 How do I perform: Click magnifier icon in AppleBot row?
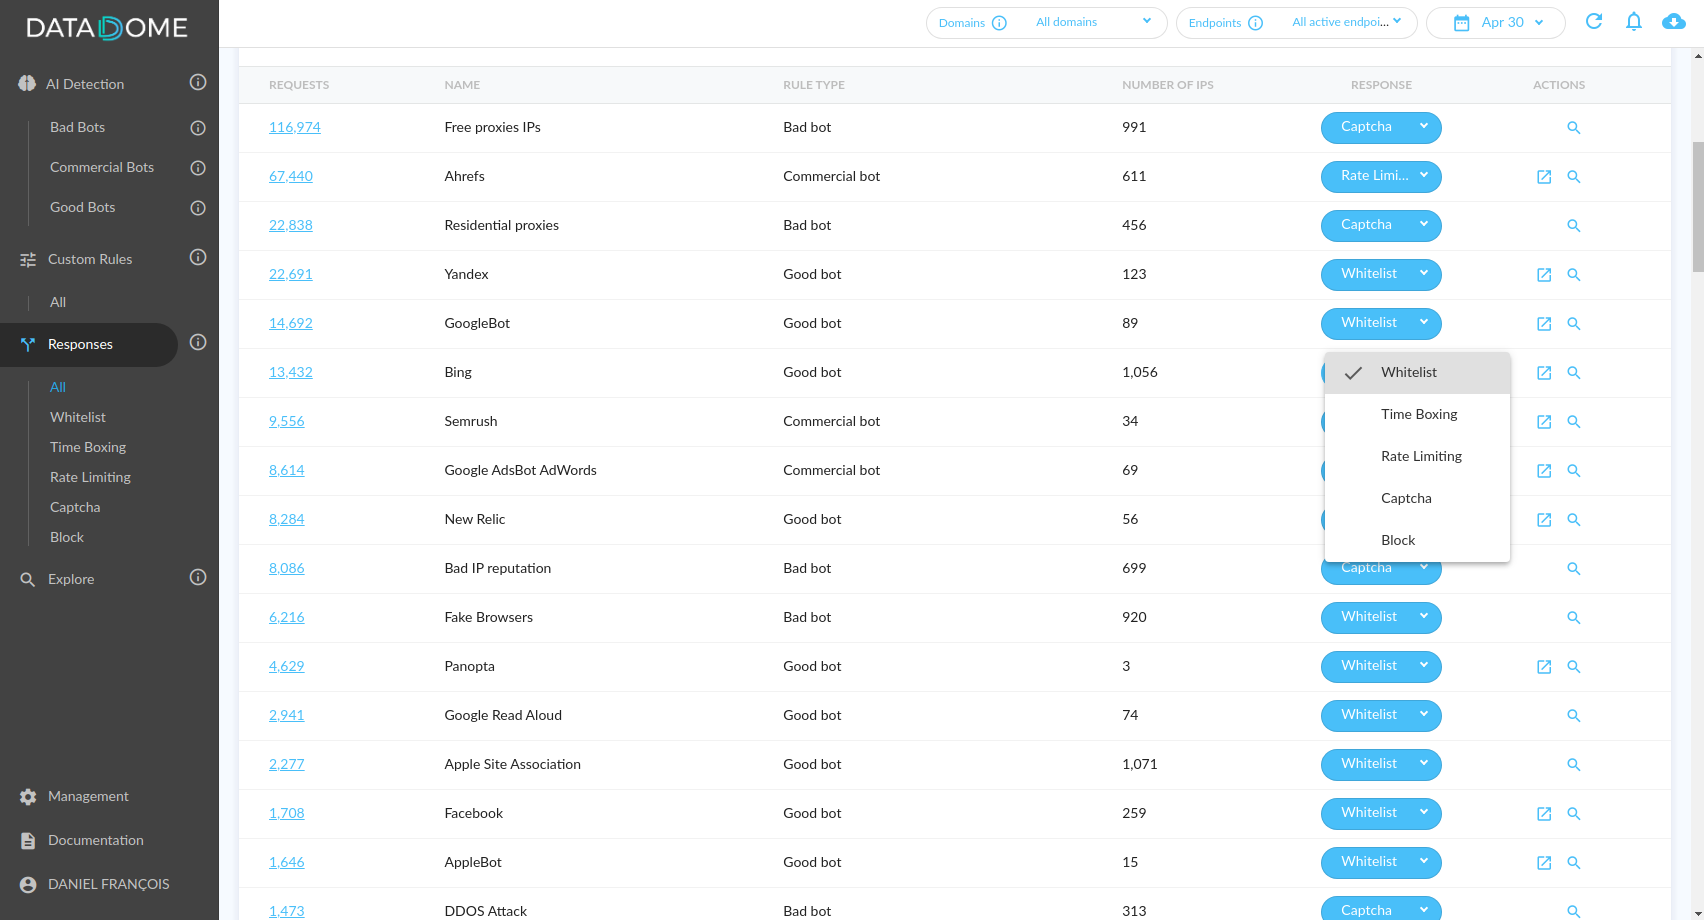click(1573, 863)
